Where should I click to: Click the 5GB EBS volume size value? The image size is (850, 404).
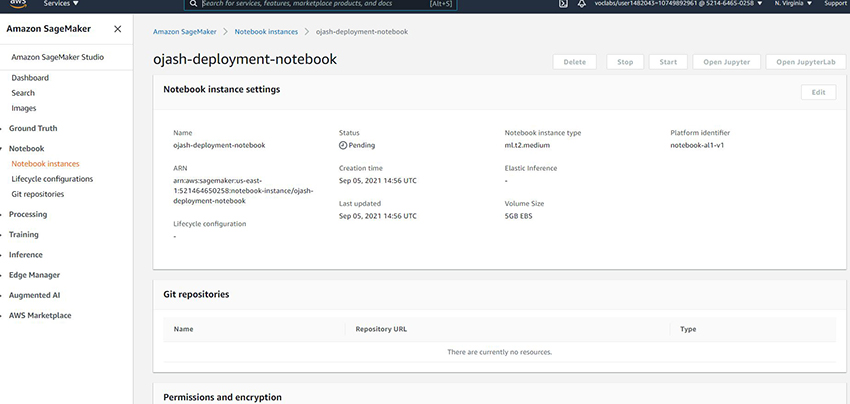point(518,216)
